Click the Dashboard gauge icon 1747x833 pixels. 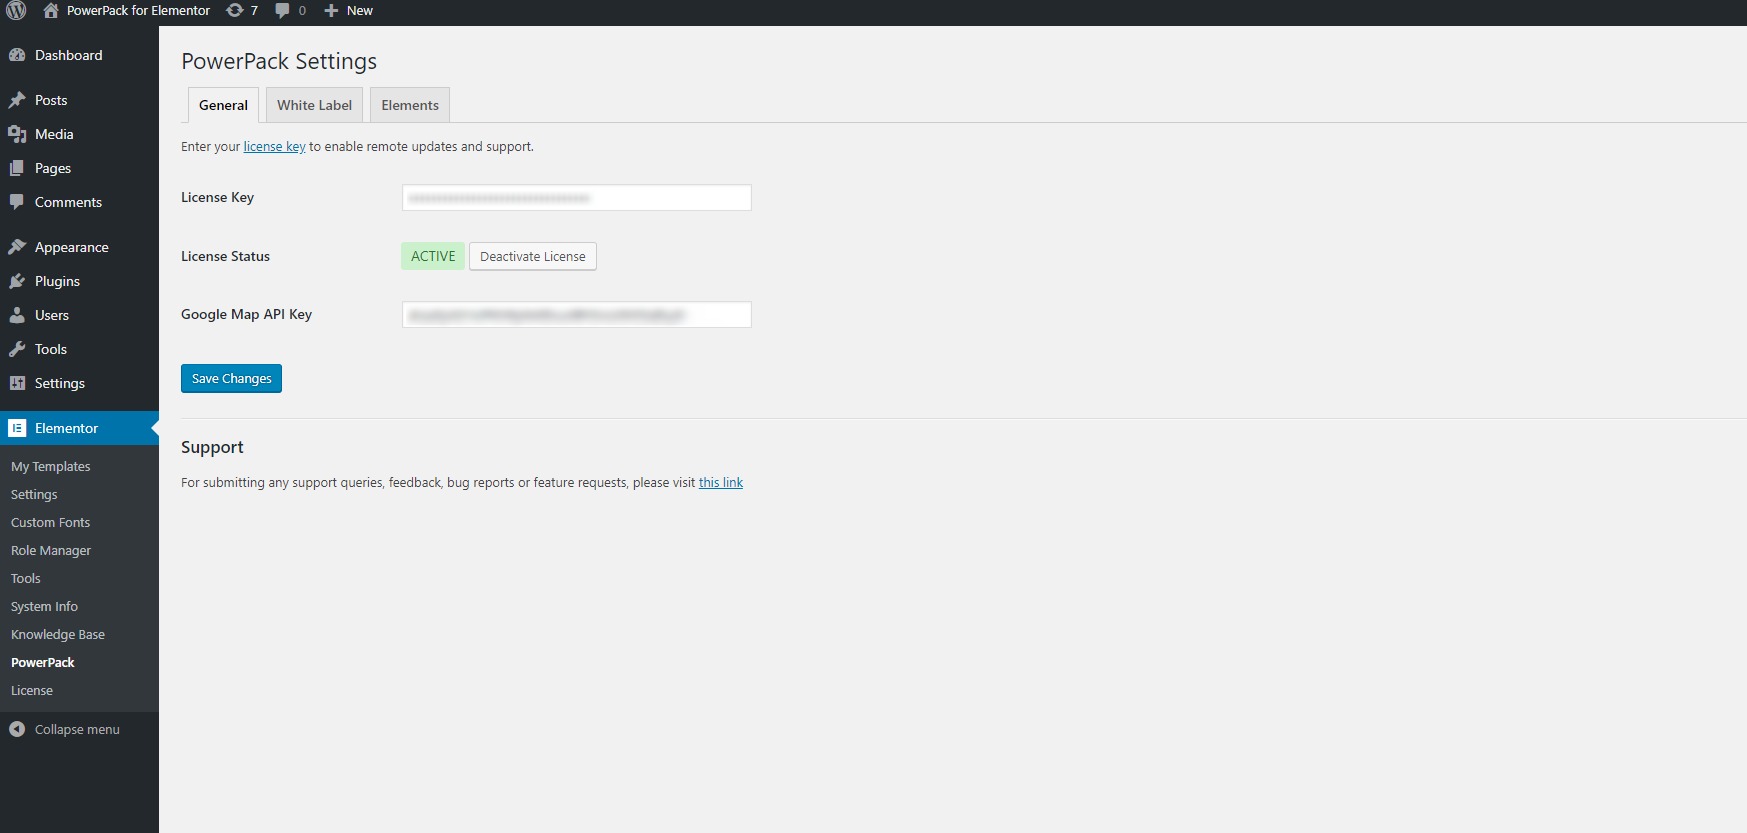pos(17,55)
